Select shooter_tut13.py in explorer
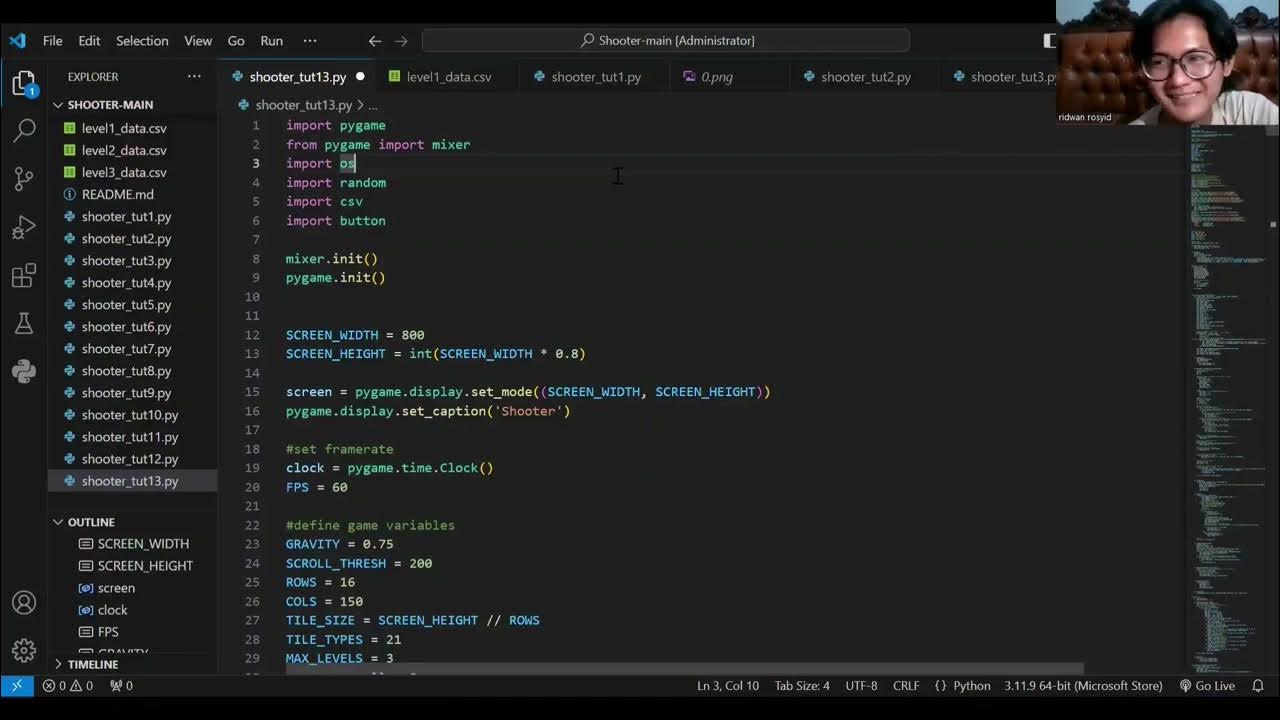1280x720 pixels. coord(130,480)
